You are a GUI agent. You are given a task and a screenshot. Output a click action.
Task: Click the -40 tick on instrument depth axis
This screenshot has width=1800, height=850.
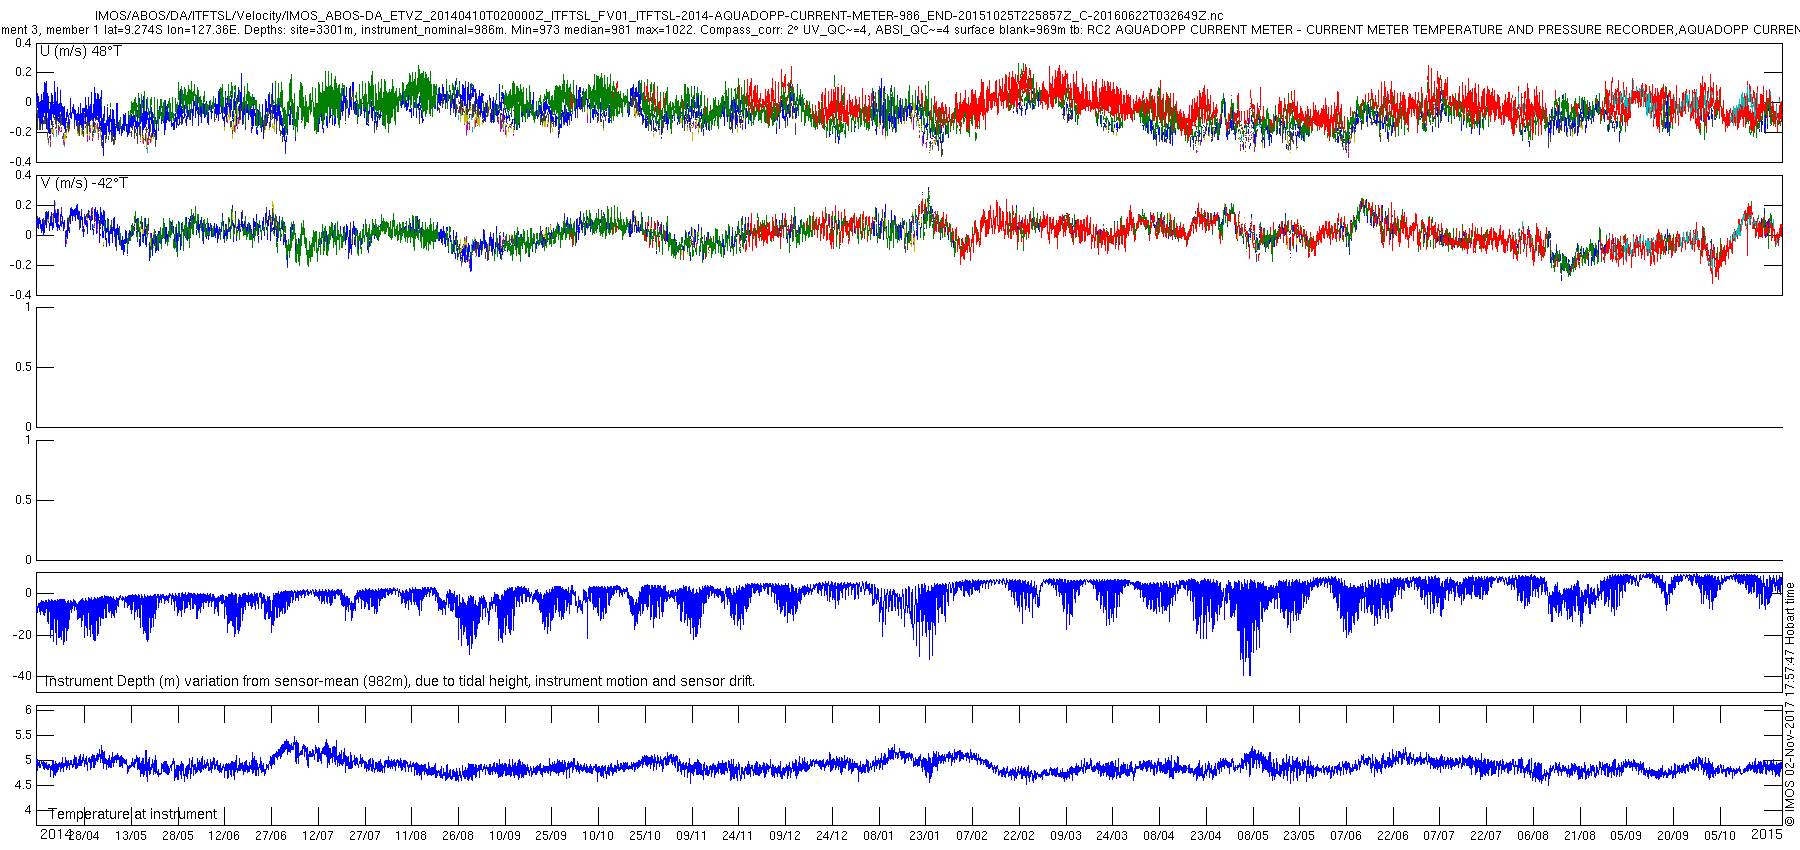(x=22, y=676)
